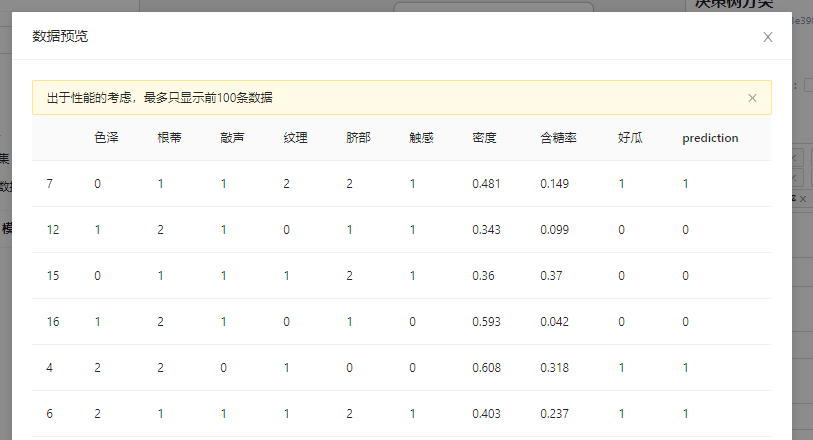813x440 pixels.
Task: Click the density value 0.481
Action: click(x=486, y=184)
